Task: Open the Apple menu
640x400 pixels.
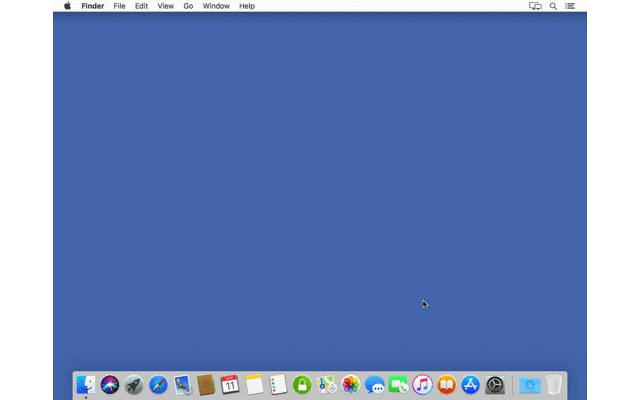Action: click(67, 6)
